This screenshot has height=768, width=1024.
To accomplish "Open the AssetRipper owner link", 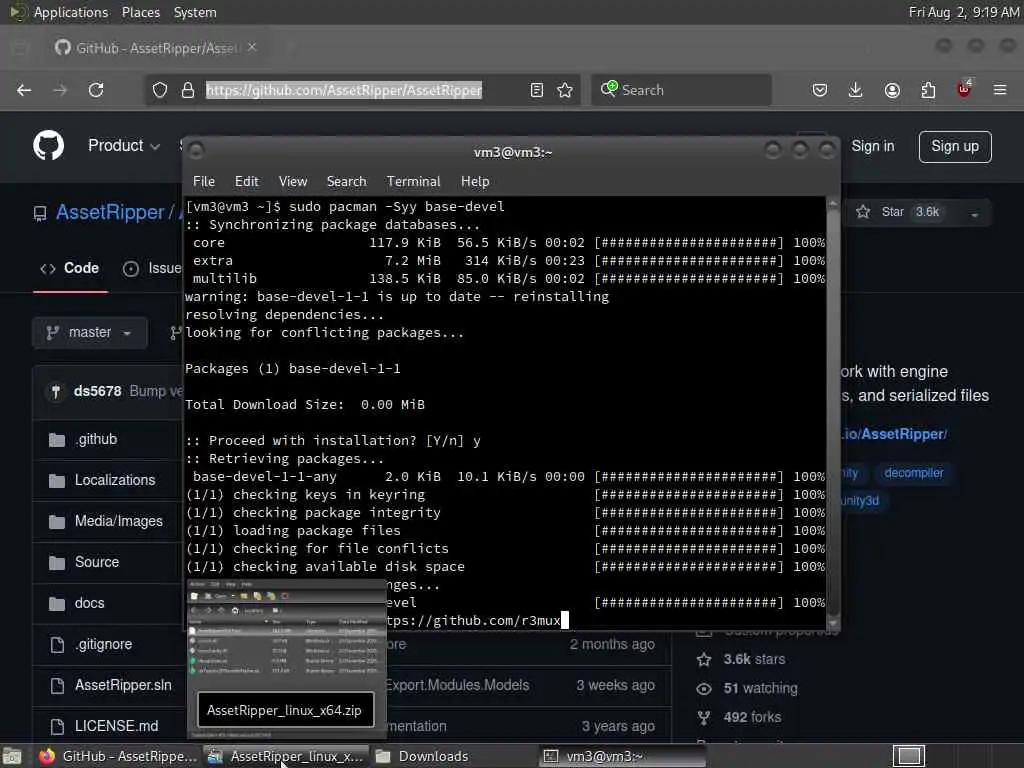I will coord(110,212).
